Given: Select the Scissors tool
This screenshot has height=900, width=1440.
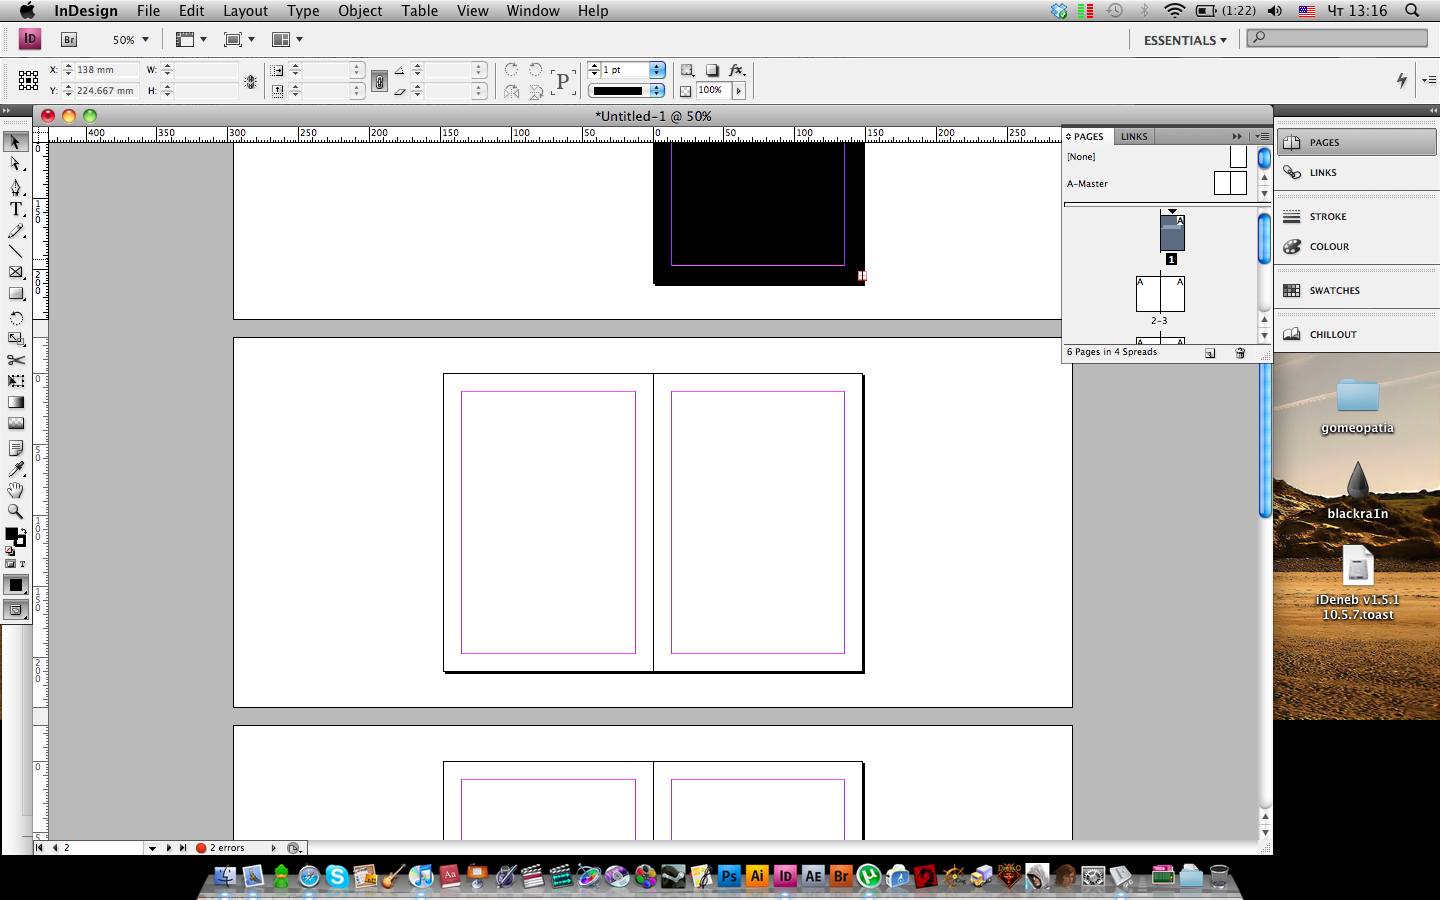Looking at the screenshot, I should (x=15, y=360).
